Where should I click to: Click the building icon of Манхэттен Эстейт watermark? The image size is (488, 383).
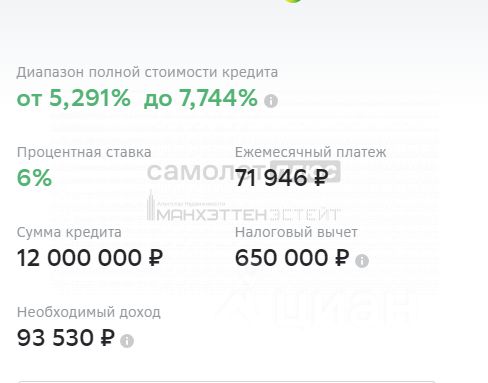tap(151, 205)
